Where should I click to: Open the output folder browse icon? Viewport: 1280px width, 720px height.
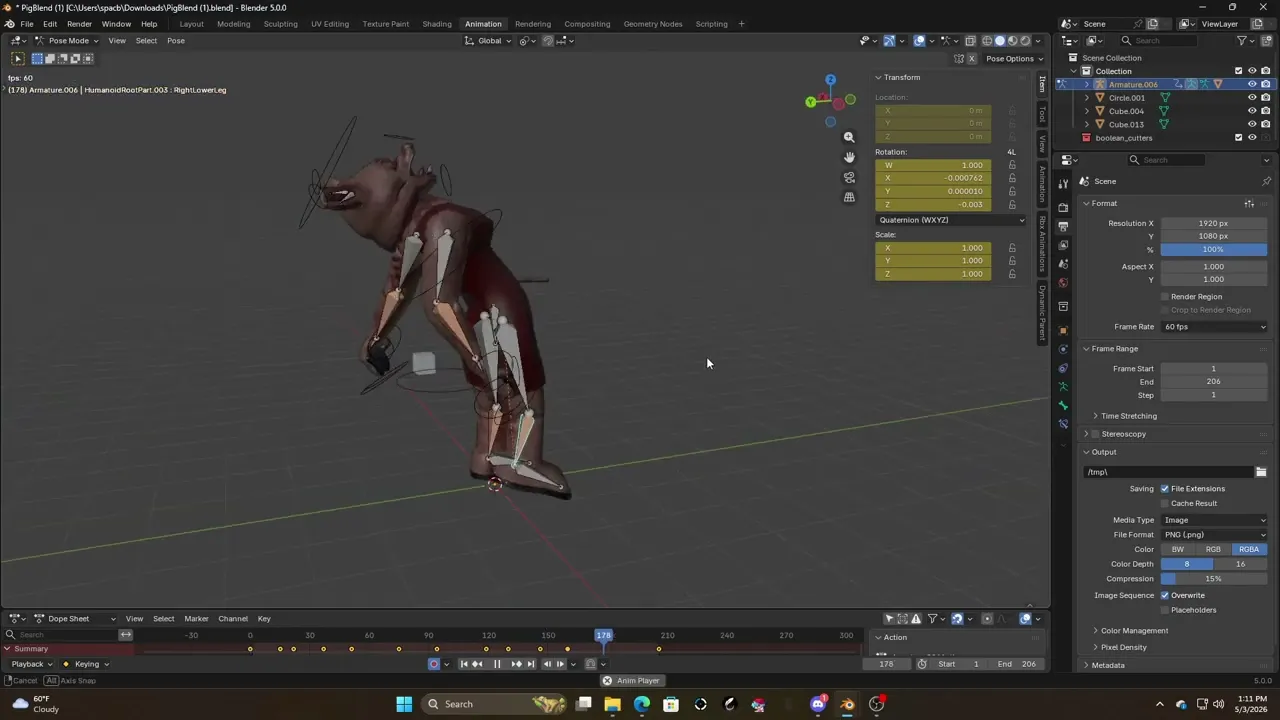point(1261,472)
